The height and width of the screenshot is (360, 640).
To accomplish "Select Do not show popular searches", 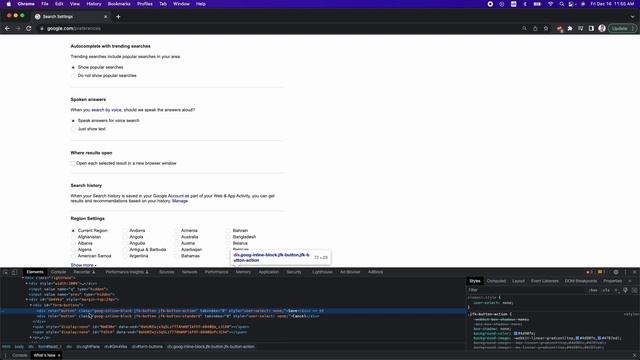I will click(x=73, y=76).
